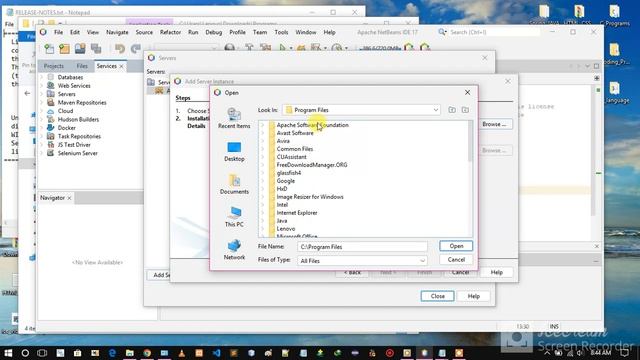Open Windows Start menu
The width and height of the screenshot is (640, 360).
8,353
